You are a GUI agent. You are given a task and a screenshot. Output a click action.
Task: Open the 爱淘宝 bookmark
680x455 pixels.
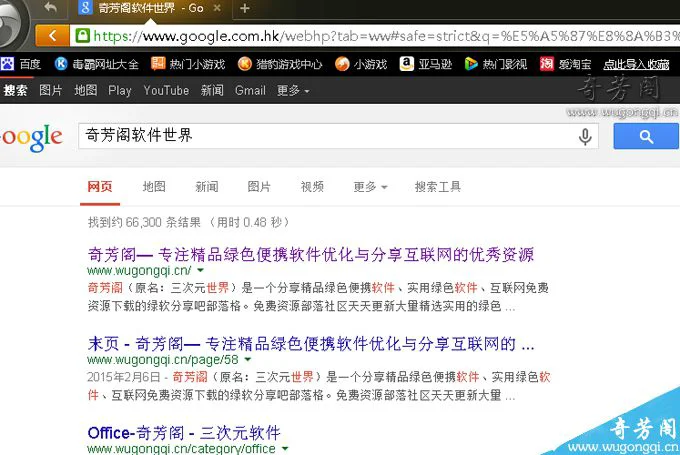tap(565, 64)
